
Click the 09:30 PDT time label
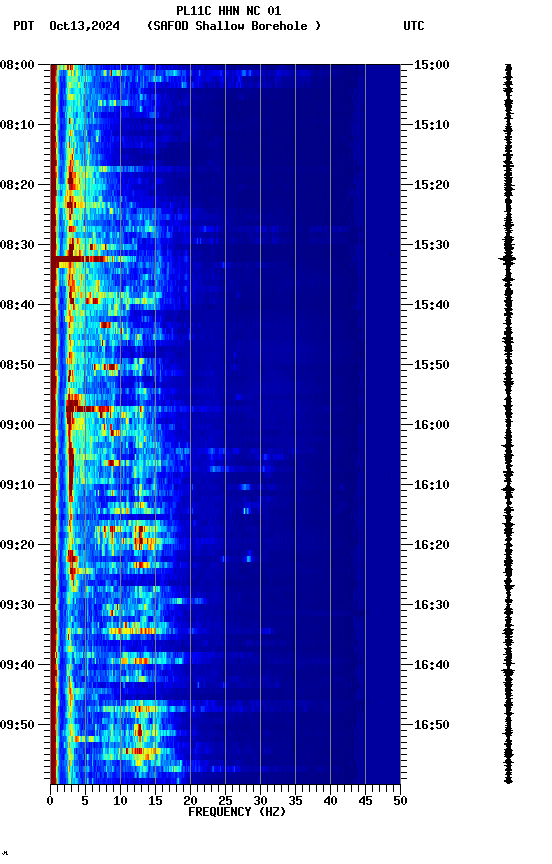[x=17, y=605]
